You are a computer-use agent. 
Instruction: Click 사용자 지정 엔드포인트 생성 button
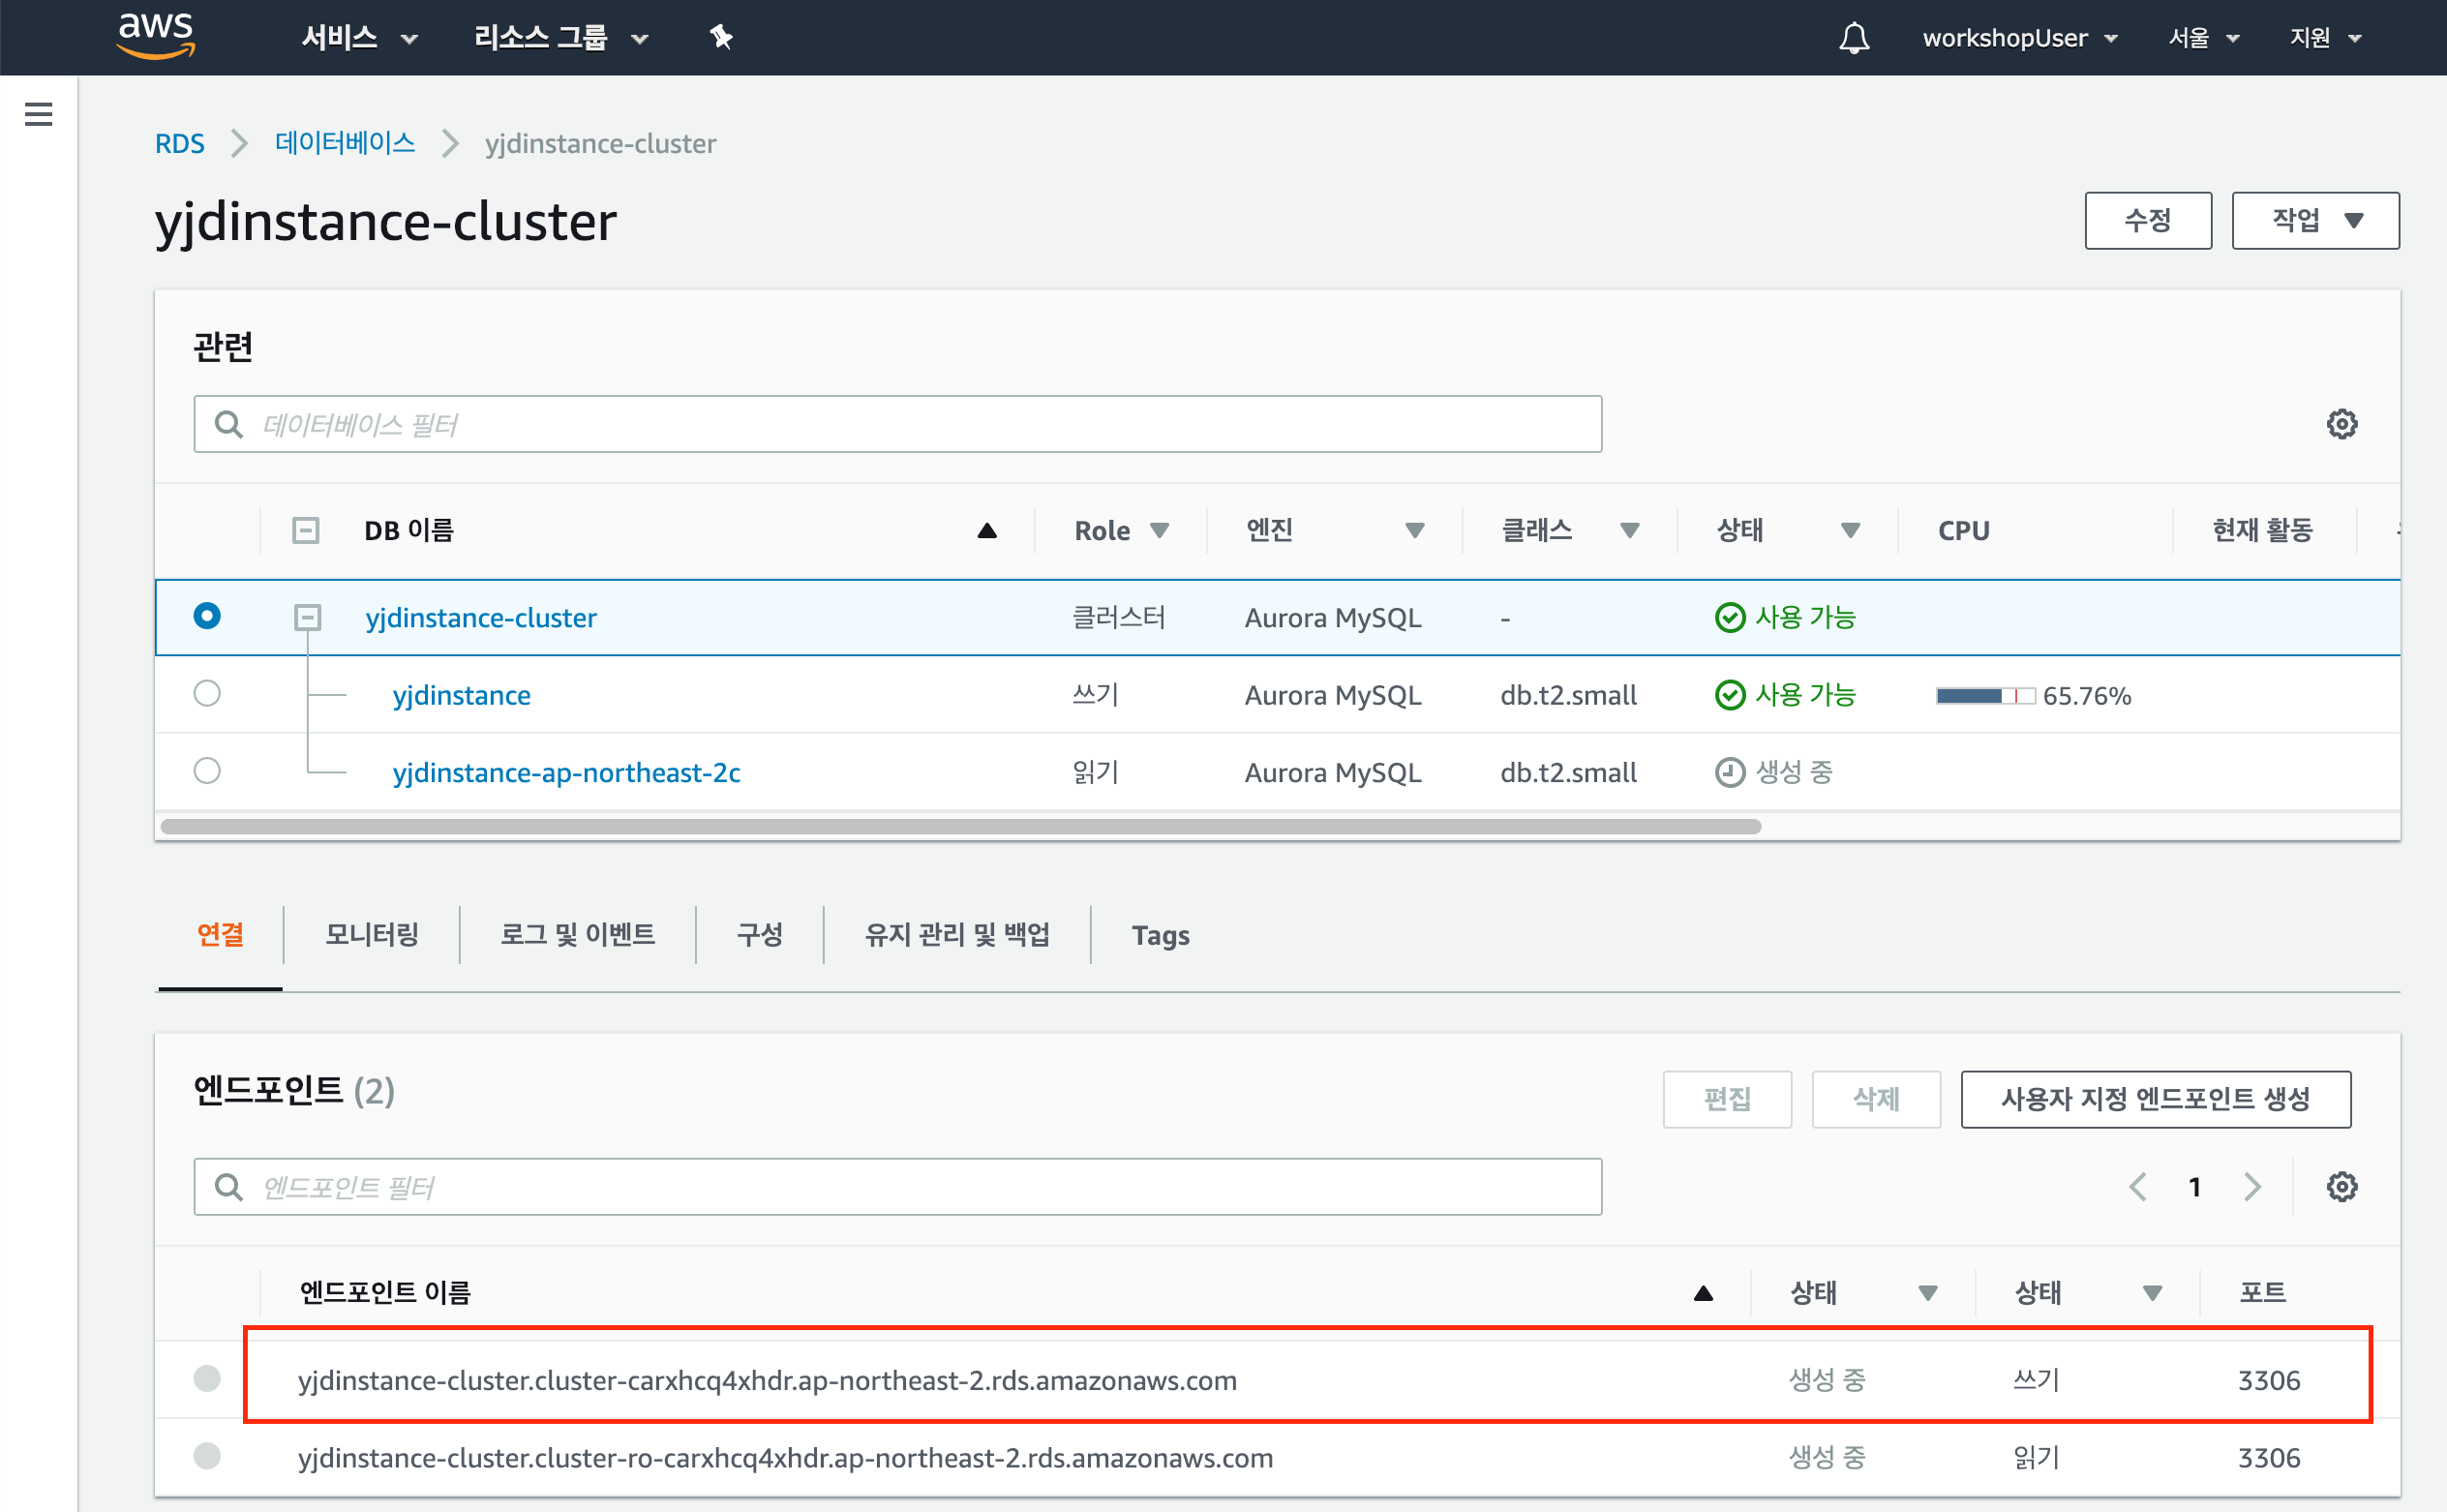2155,1099
